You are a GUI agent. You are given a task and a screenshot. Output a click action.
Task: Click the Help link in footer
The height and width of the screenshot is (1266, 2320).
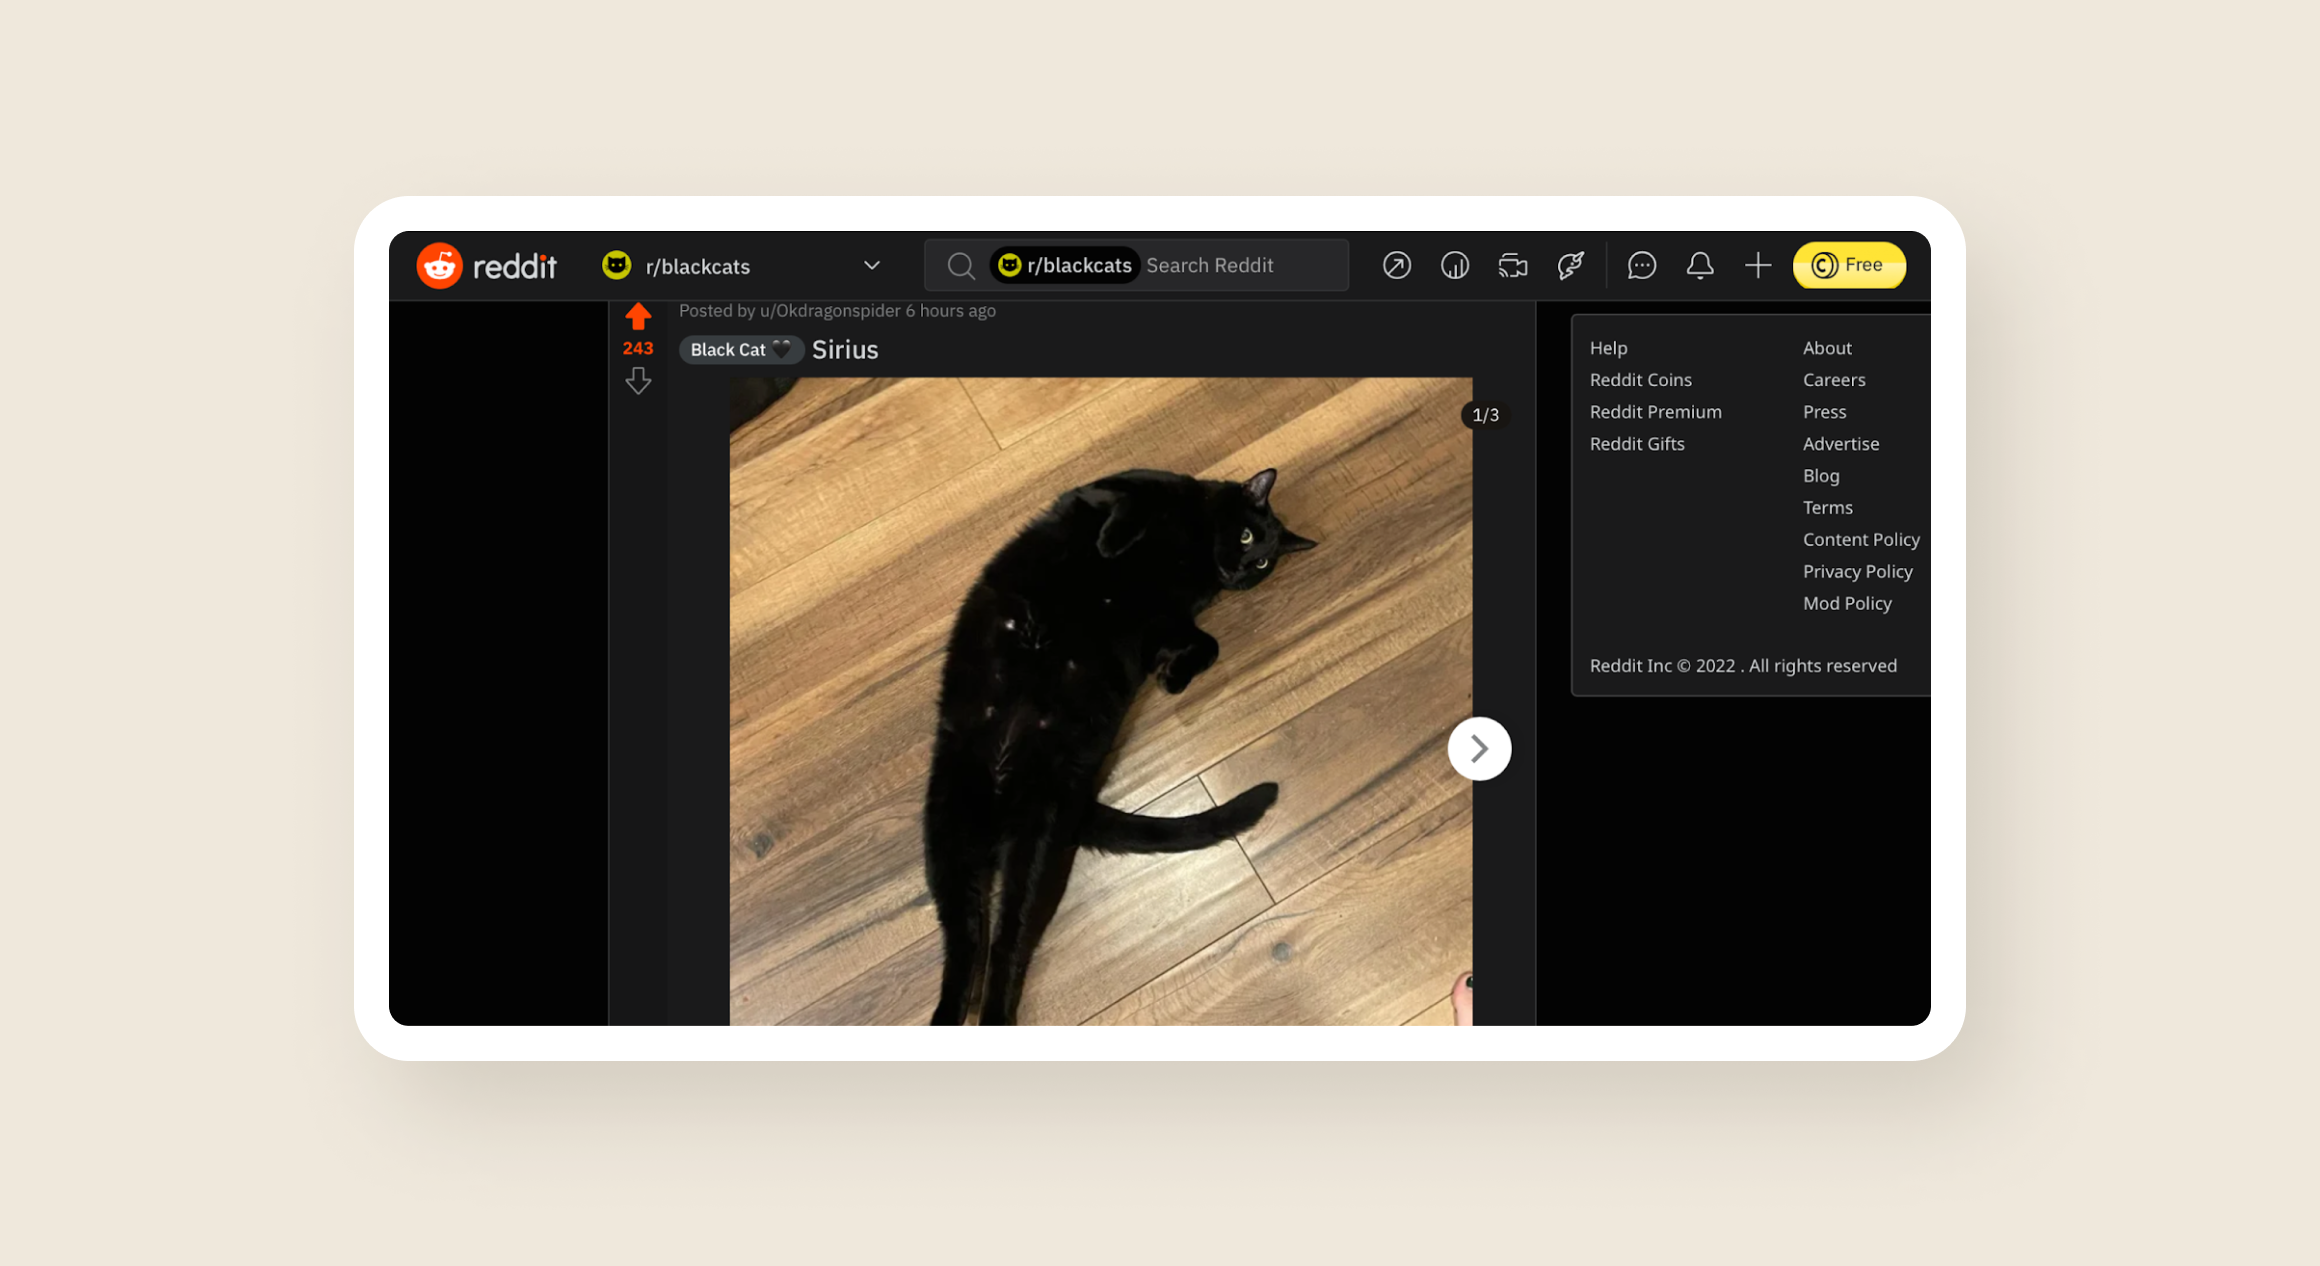point(1608,348)
